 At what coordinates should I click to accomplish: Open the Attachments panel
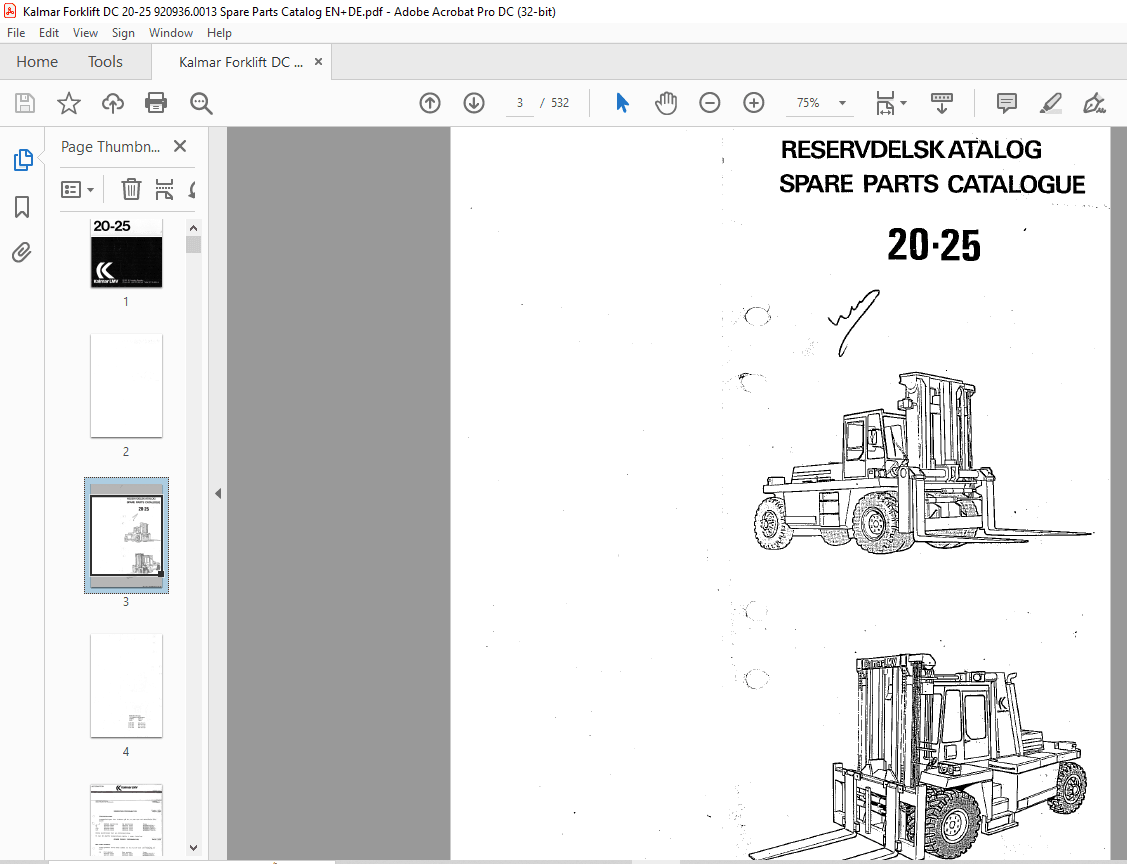click(x=22, y=252)
